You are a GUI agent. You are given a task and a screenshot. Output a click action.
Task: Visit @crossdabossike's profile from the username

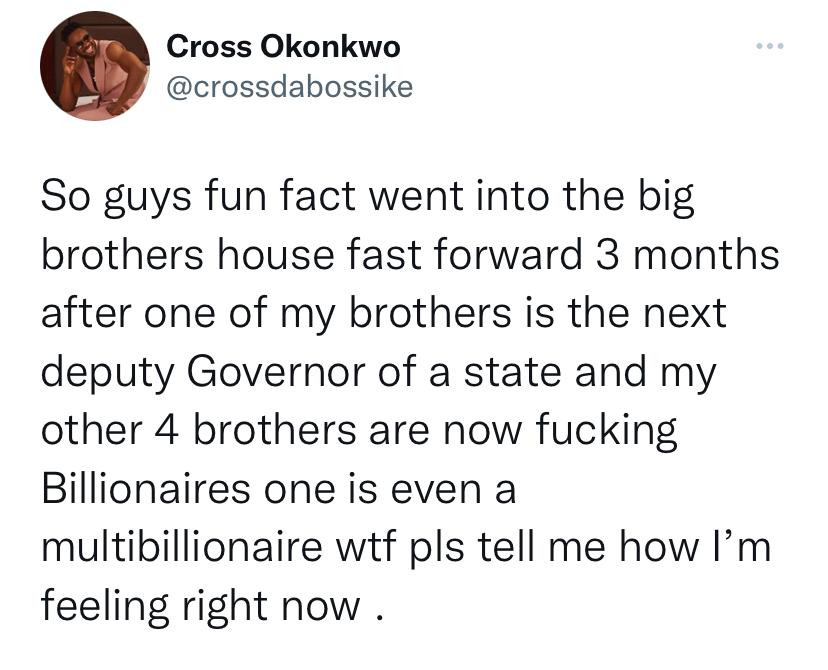(x=291, y=87)
